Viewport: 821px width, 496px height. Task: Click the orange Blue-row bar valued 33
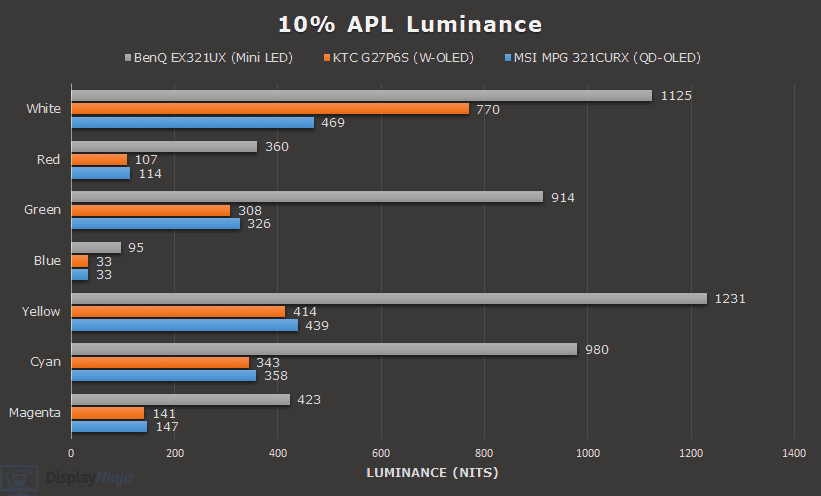tap(80, 261)
